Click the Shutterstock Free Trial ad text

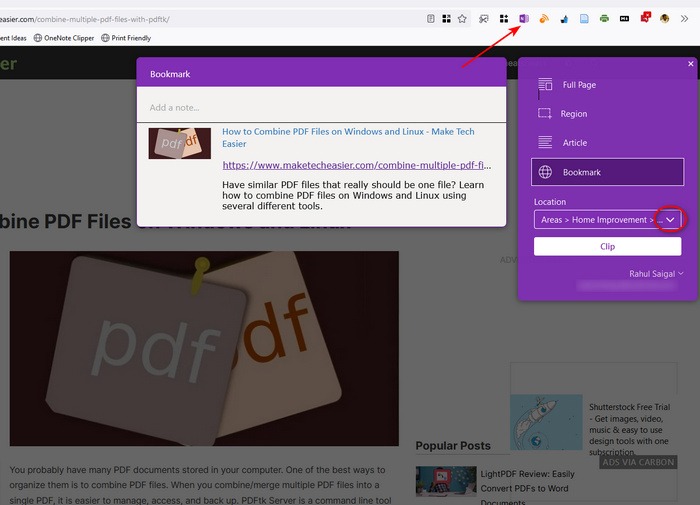pyautogui.click(x=630, y=430)
